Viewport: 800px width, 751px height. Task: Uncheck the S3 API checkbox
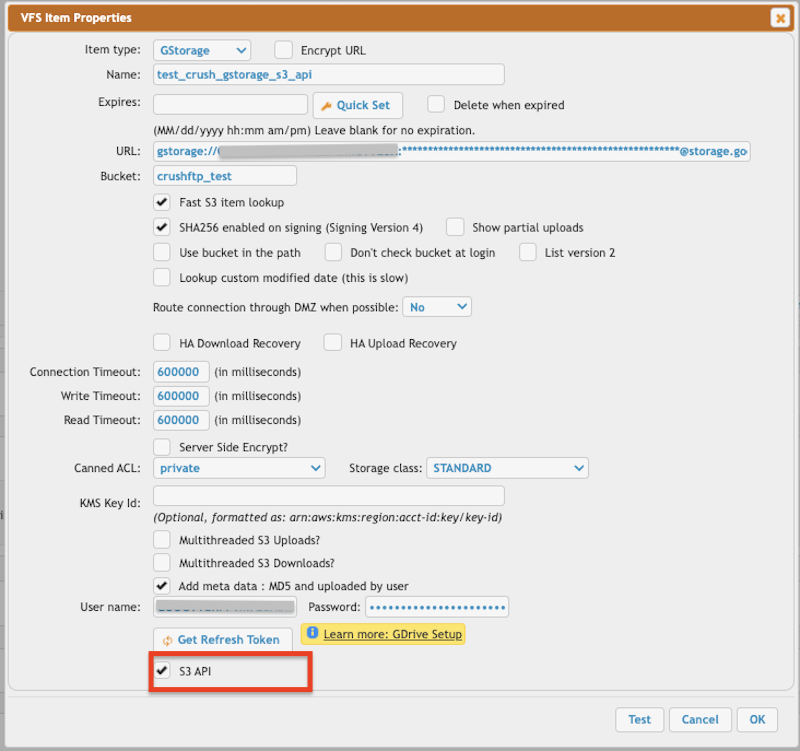tap(162, 670)
